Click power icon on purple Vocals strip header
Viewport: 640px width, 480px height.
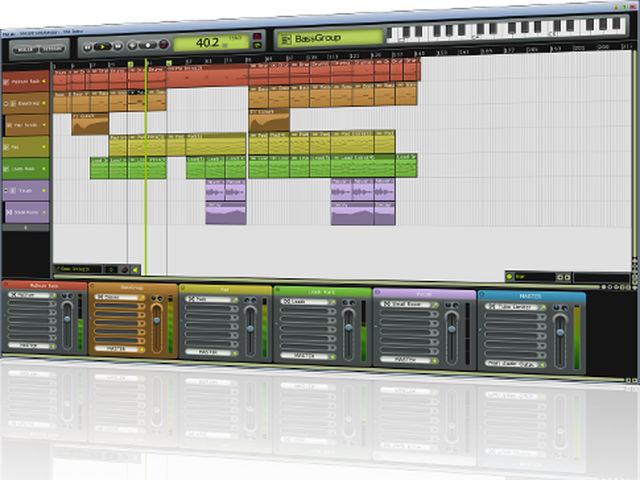click(378, 292)
